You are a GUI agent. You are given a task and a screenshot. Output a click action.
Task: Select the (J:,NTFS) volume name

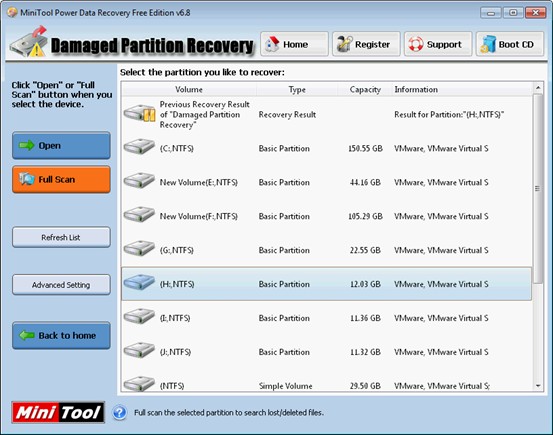coord(175,352)
